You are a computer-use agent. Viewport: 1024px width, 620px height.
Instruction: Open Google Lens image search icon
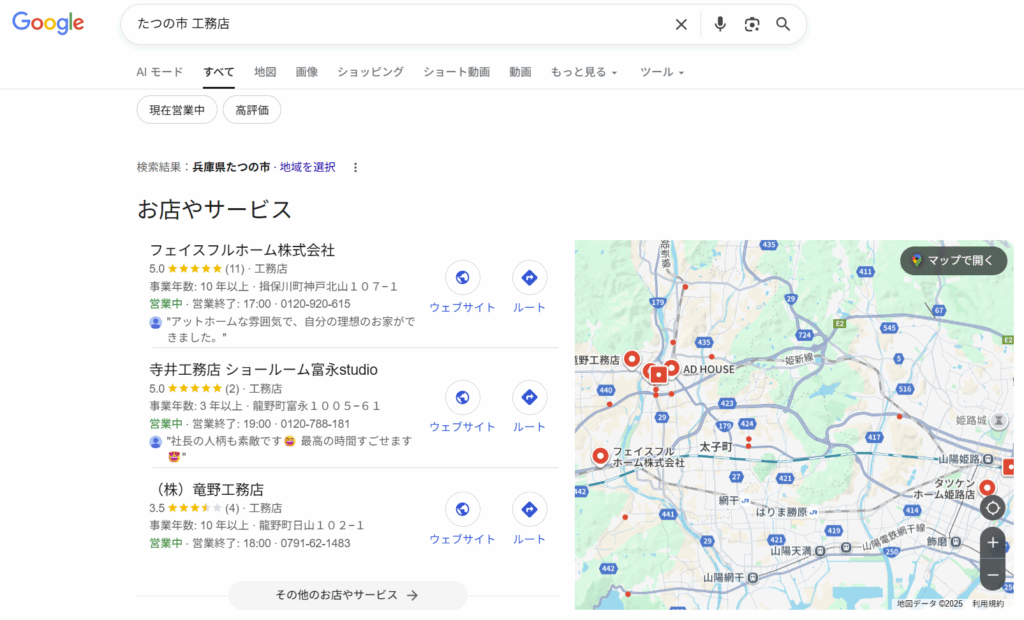[x=752, y=24]
